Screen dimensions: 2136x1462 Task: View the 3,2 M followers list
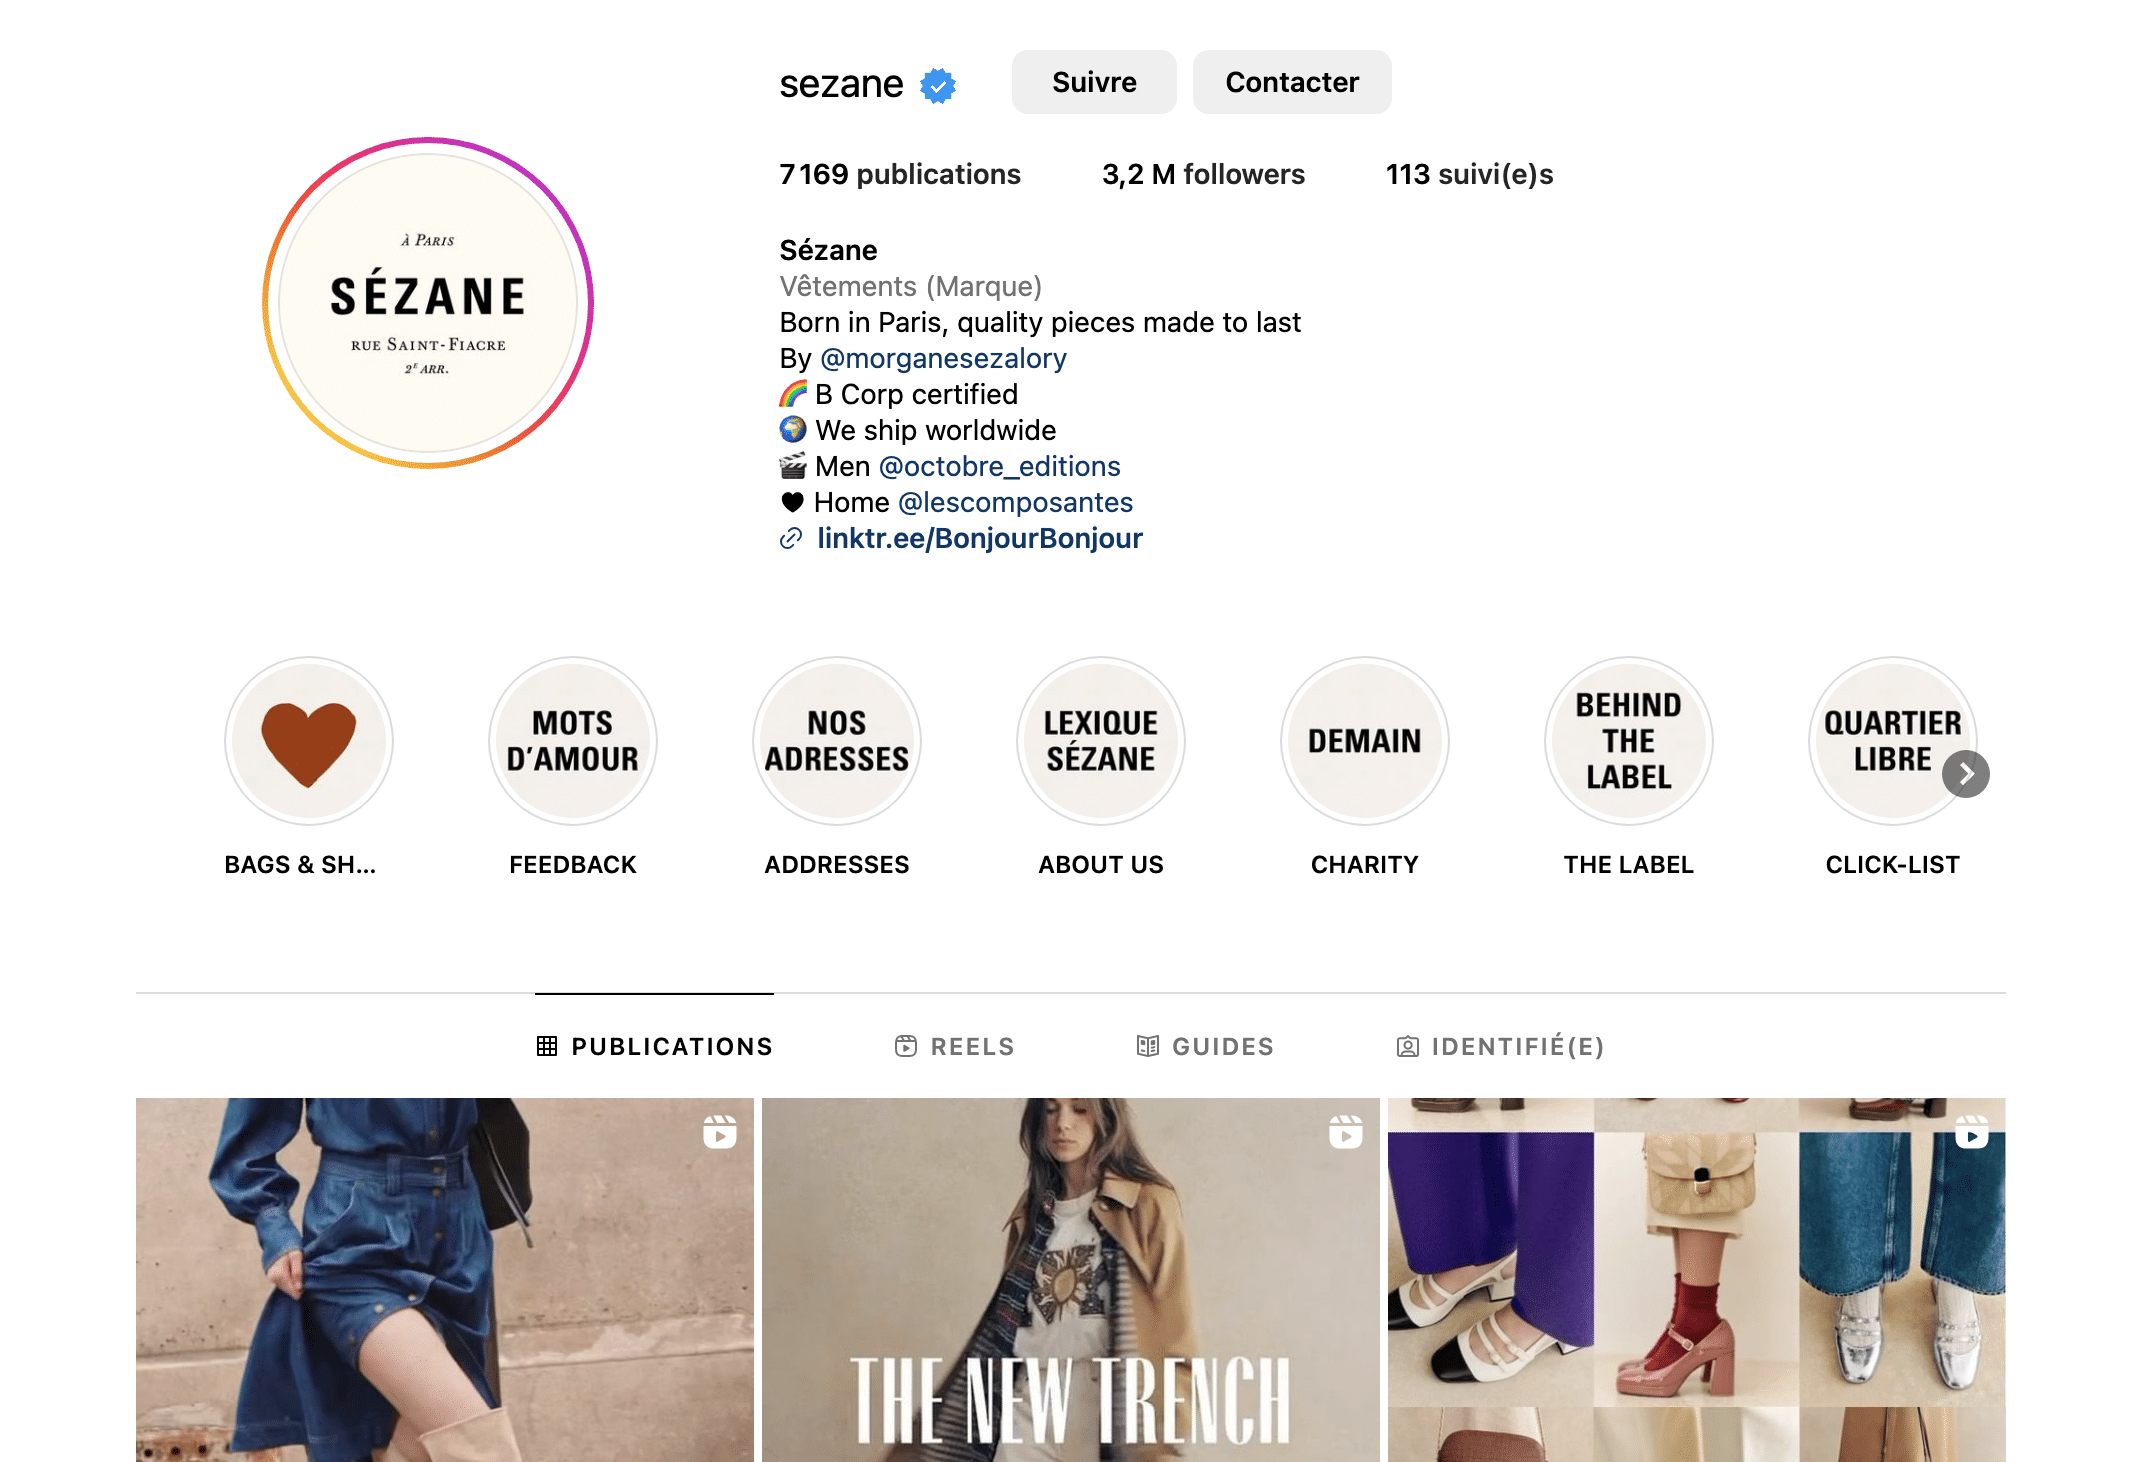[x=1203, y=174]
